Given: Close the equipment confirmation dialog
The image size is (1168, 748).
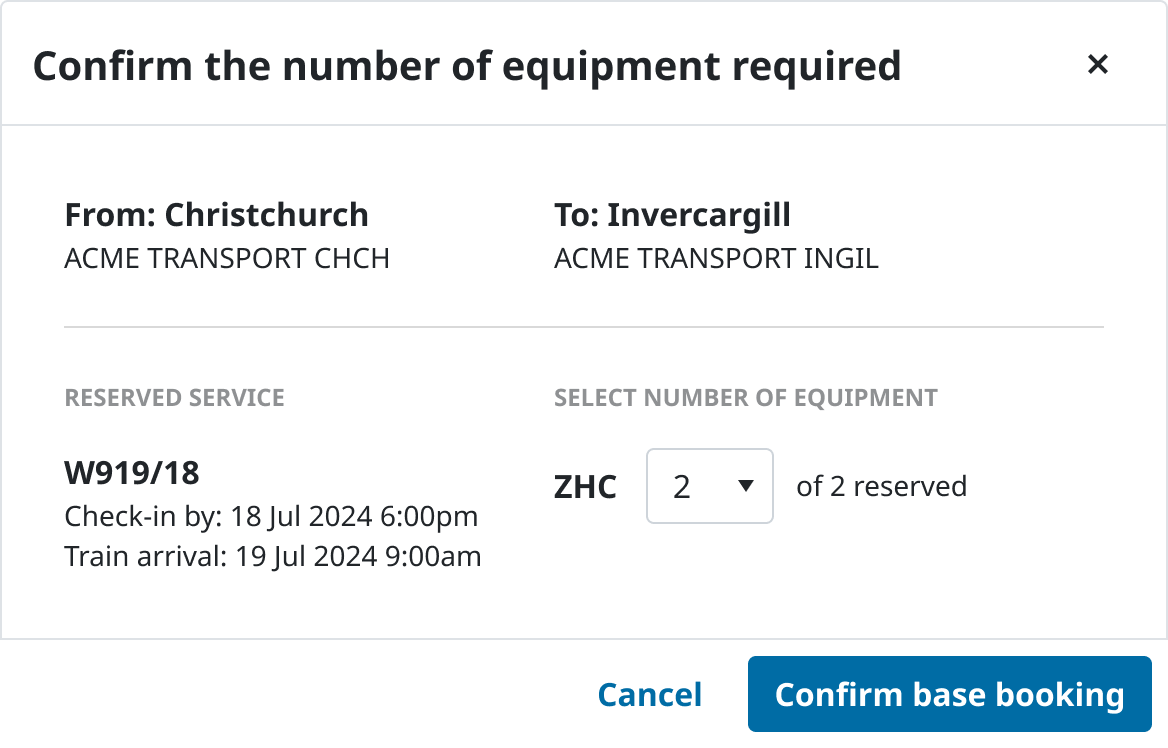Looking at the screenshot, I should [1098, 65].
